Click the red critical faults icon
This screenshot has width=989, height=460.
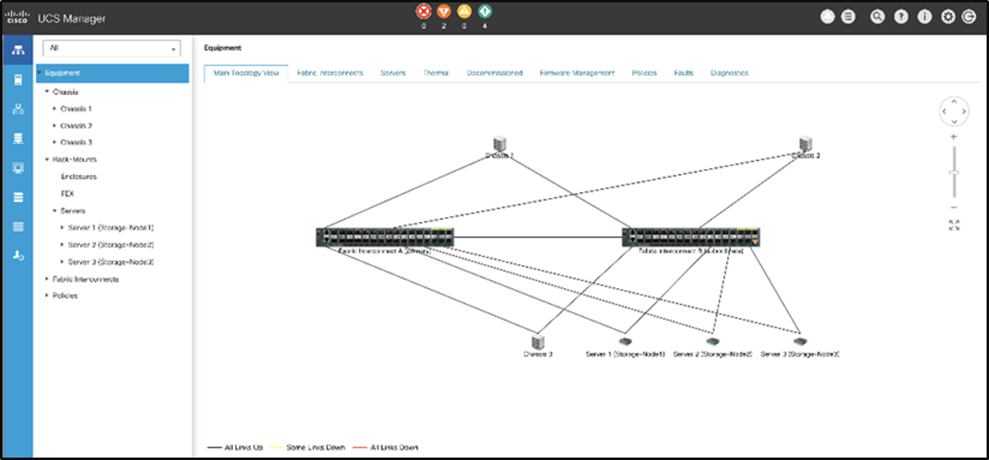point(424,11)
